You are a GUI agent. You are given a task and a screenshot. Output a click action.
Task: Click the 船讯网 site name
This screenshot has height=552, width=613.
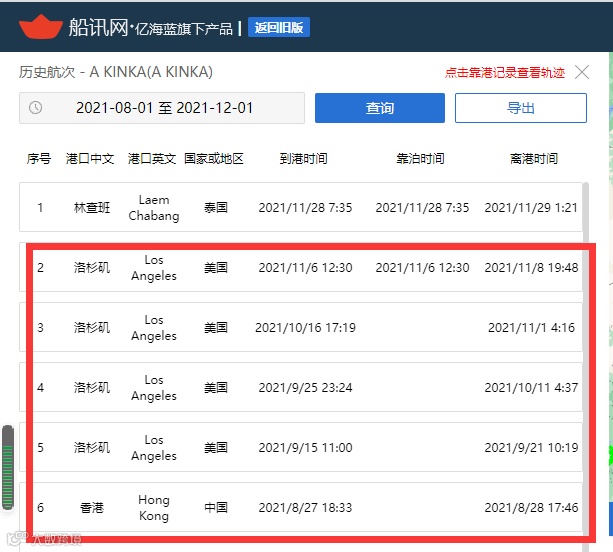coord(98,27)
